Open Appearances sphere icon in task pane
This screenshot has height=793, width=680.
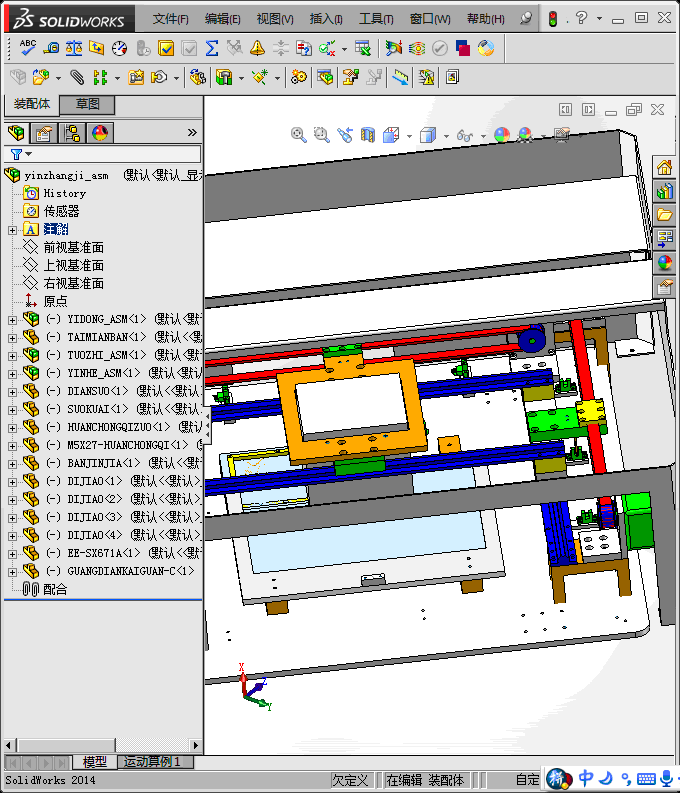[664, 263]
